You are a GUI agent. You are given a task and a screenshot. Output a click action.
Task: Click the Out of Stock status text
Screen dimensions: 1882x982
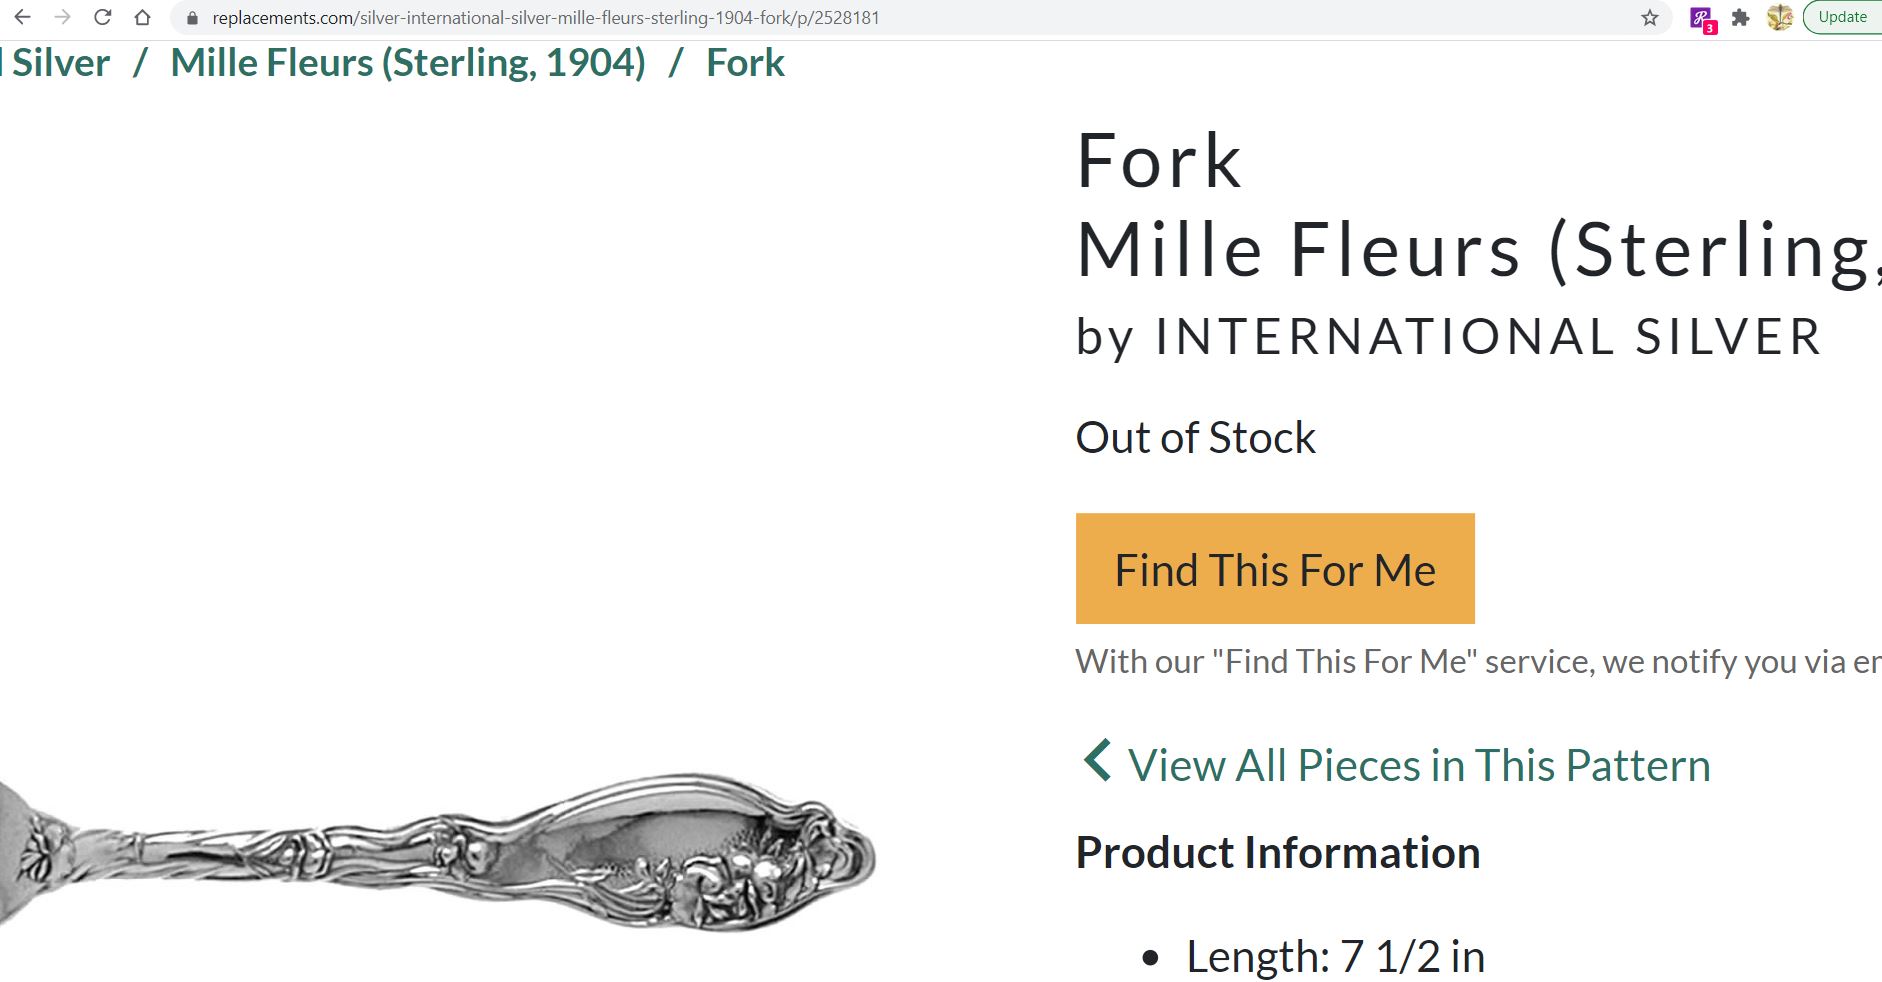[1195, 438]
